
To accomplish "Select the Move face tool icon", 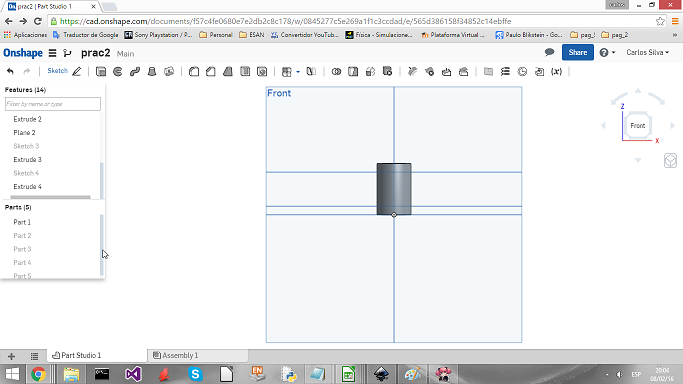I will [446, 71].
